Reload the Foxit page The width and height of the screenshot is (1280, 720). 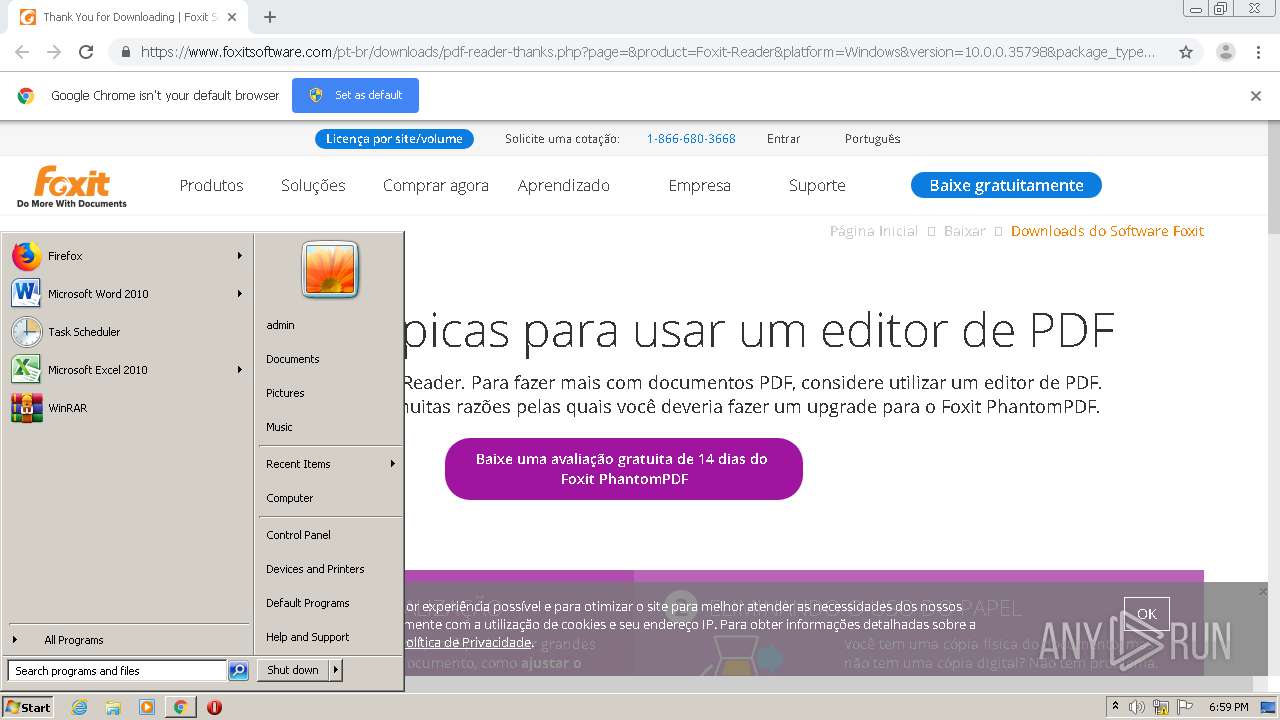86,52
